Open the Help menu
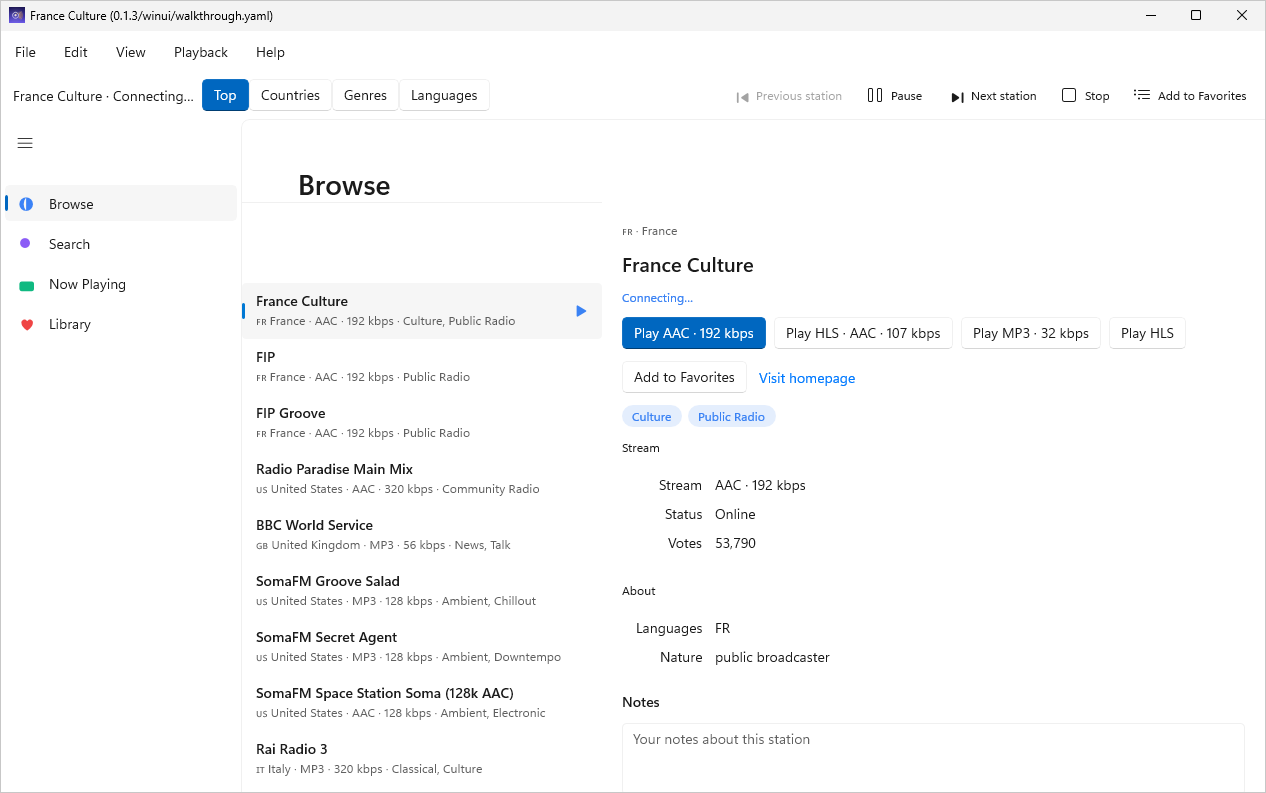This screenshot has height=793, width=1266. point(270,52)
